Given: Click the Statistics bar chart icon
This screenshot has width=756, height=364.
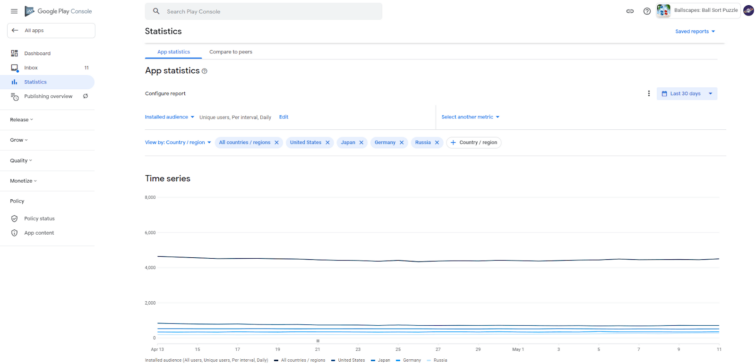Looking at the screenshot, I should 14,82.
